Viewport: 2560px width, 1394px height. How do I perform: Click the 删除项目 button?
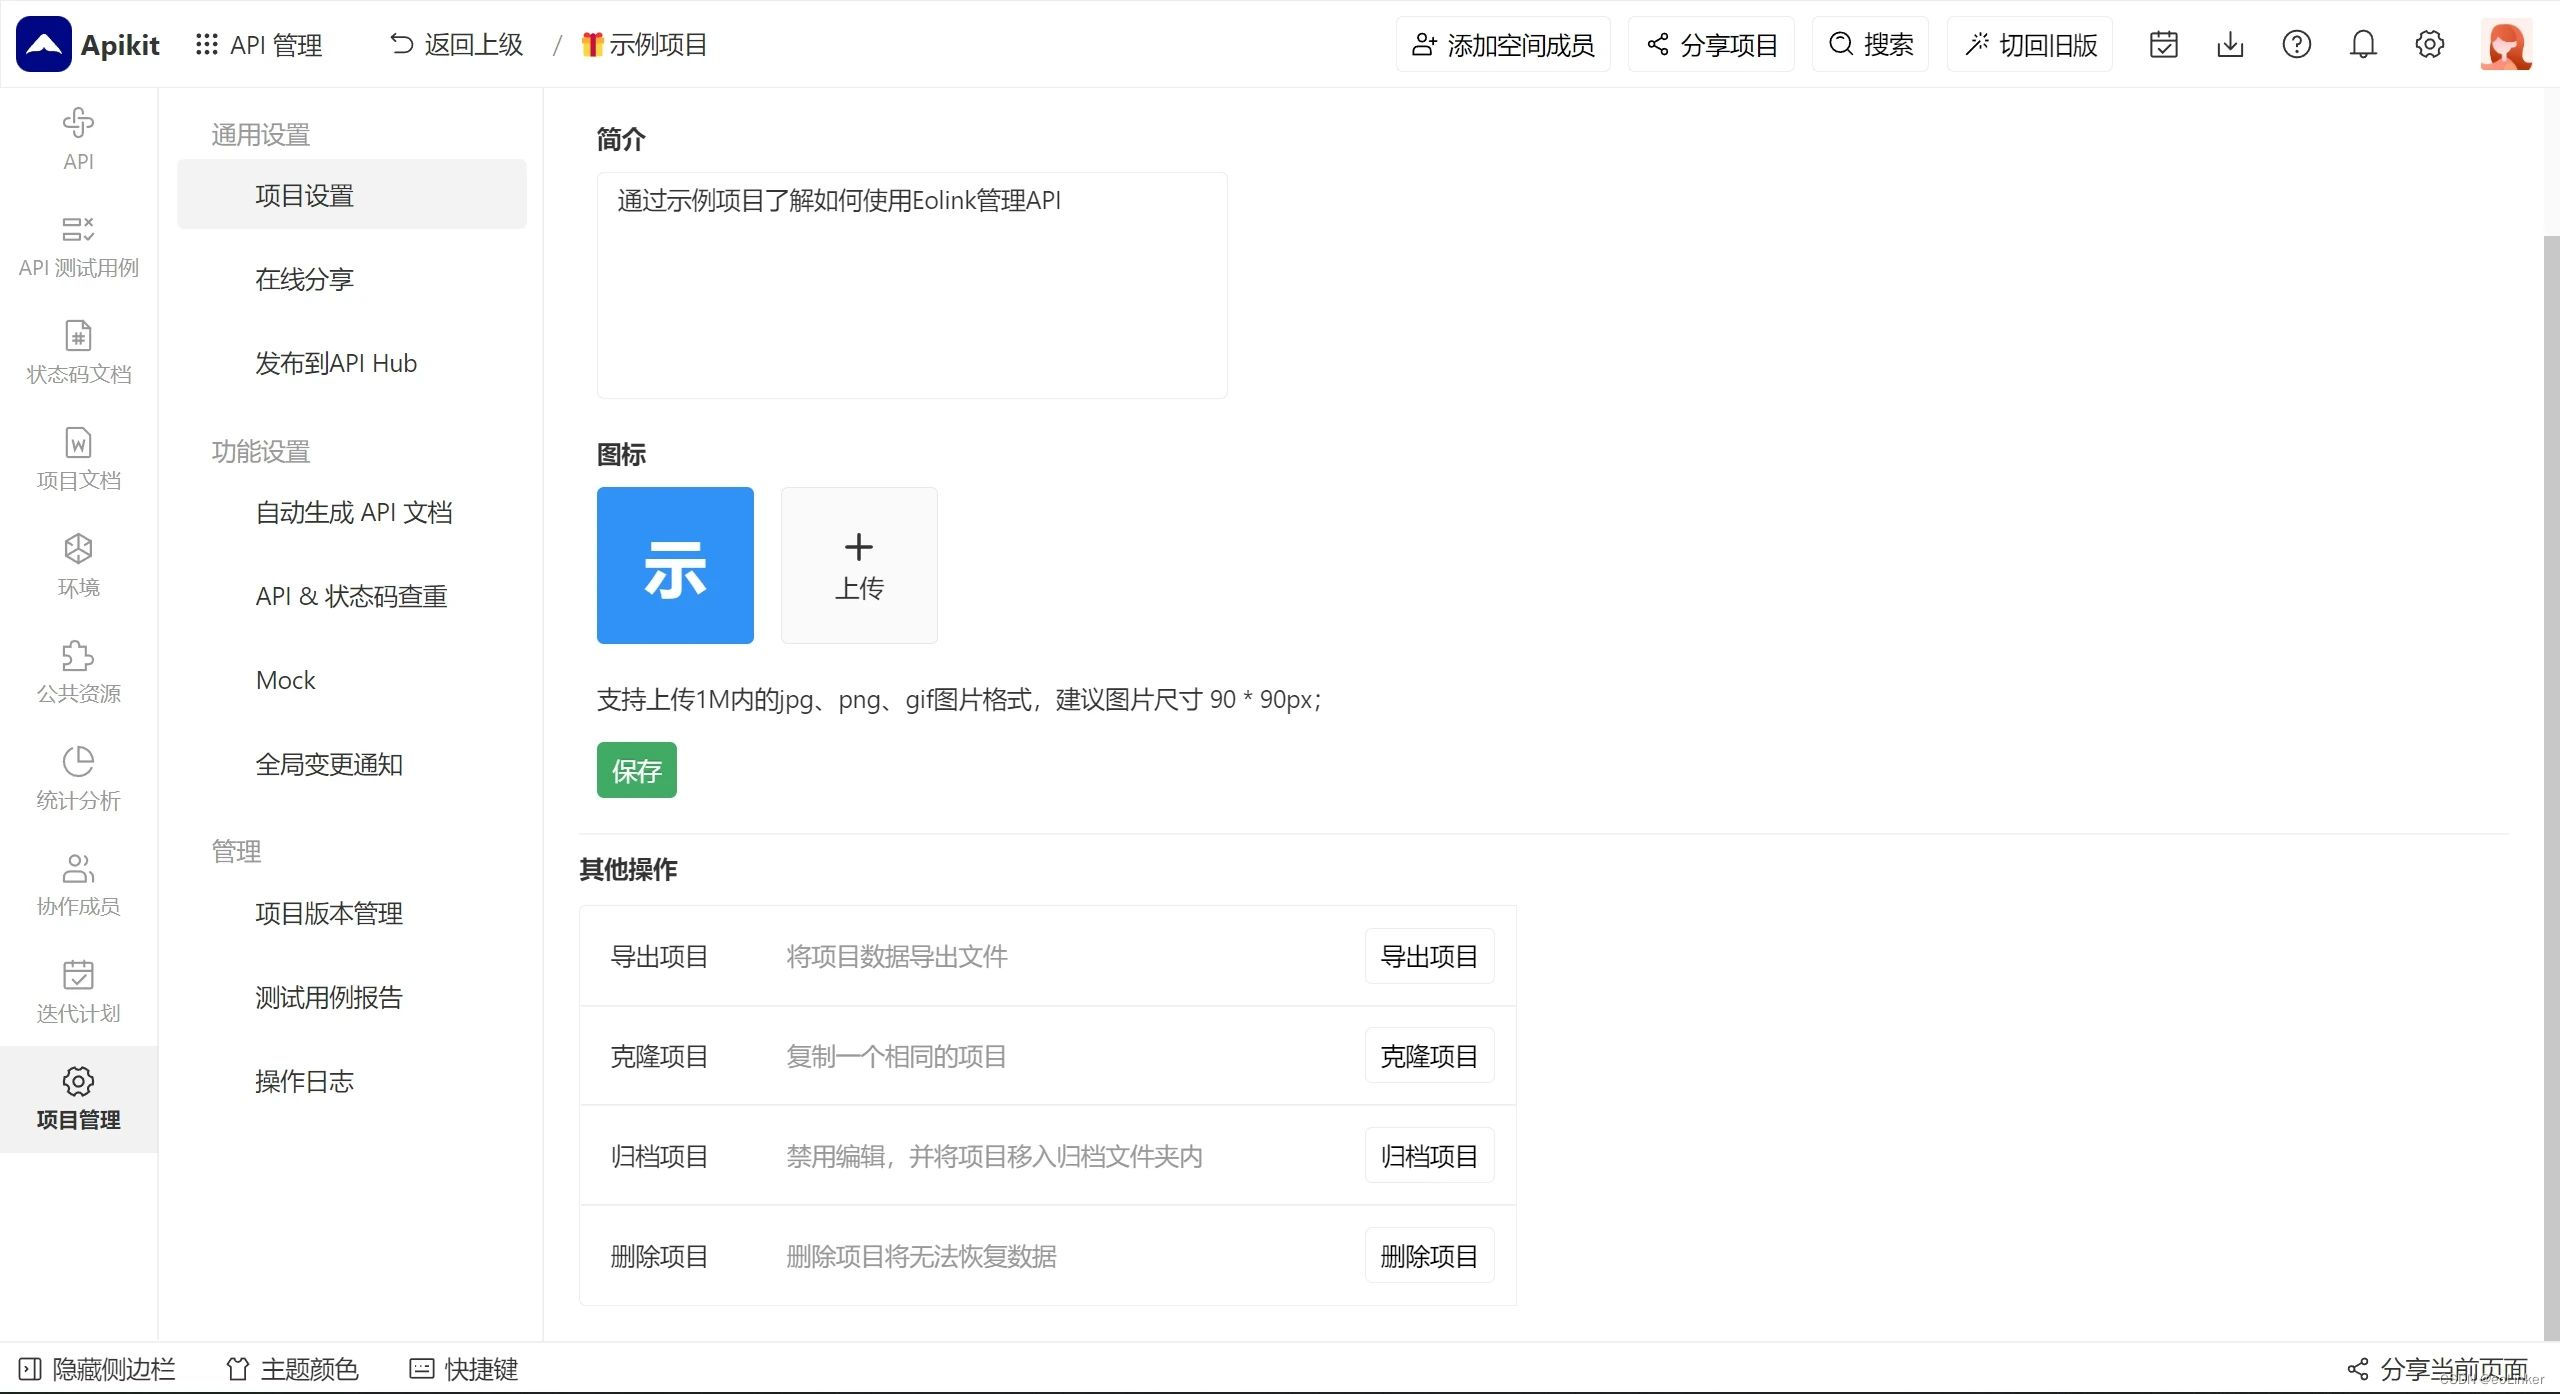click(1428, 1255)
